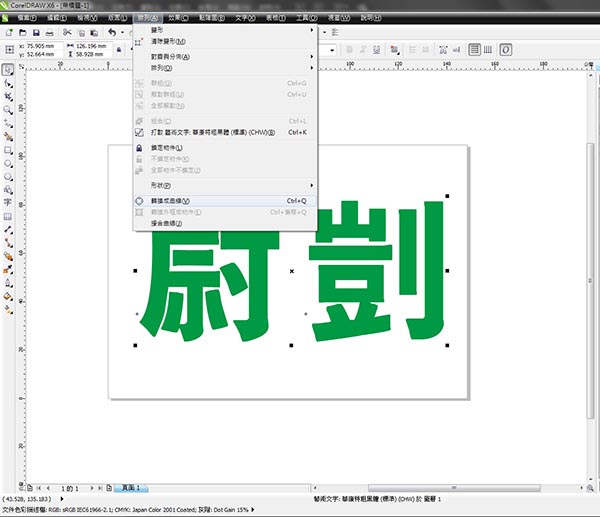
Task: Open the font size dropdown arrow
Action: (x=334, y=48)
